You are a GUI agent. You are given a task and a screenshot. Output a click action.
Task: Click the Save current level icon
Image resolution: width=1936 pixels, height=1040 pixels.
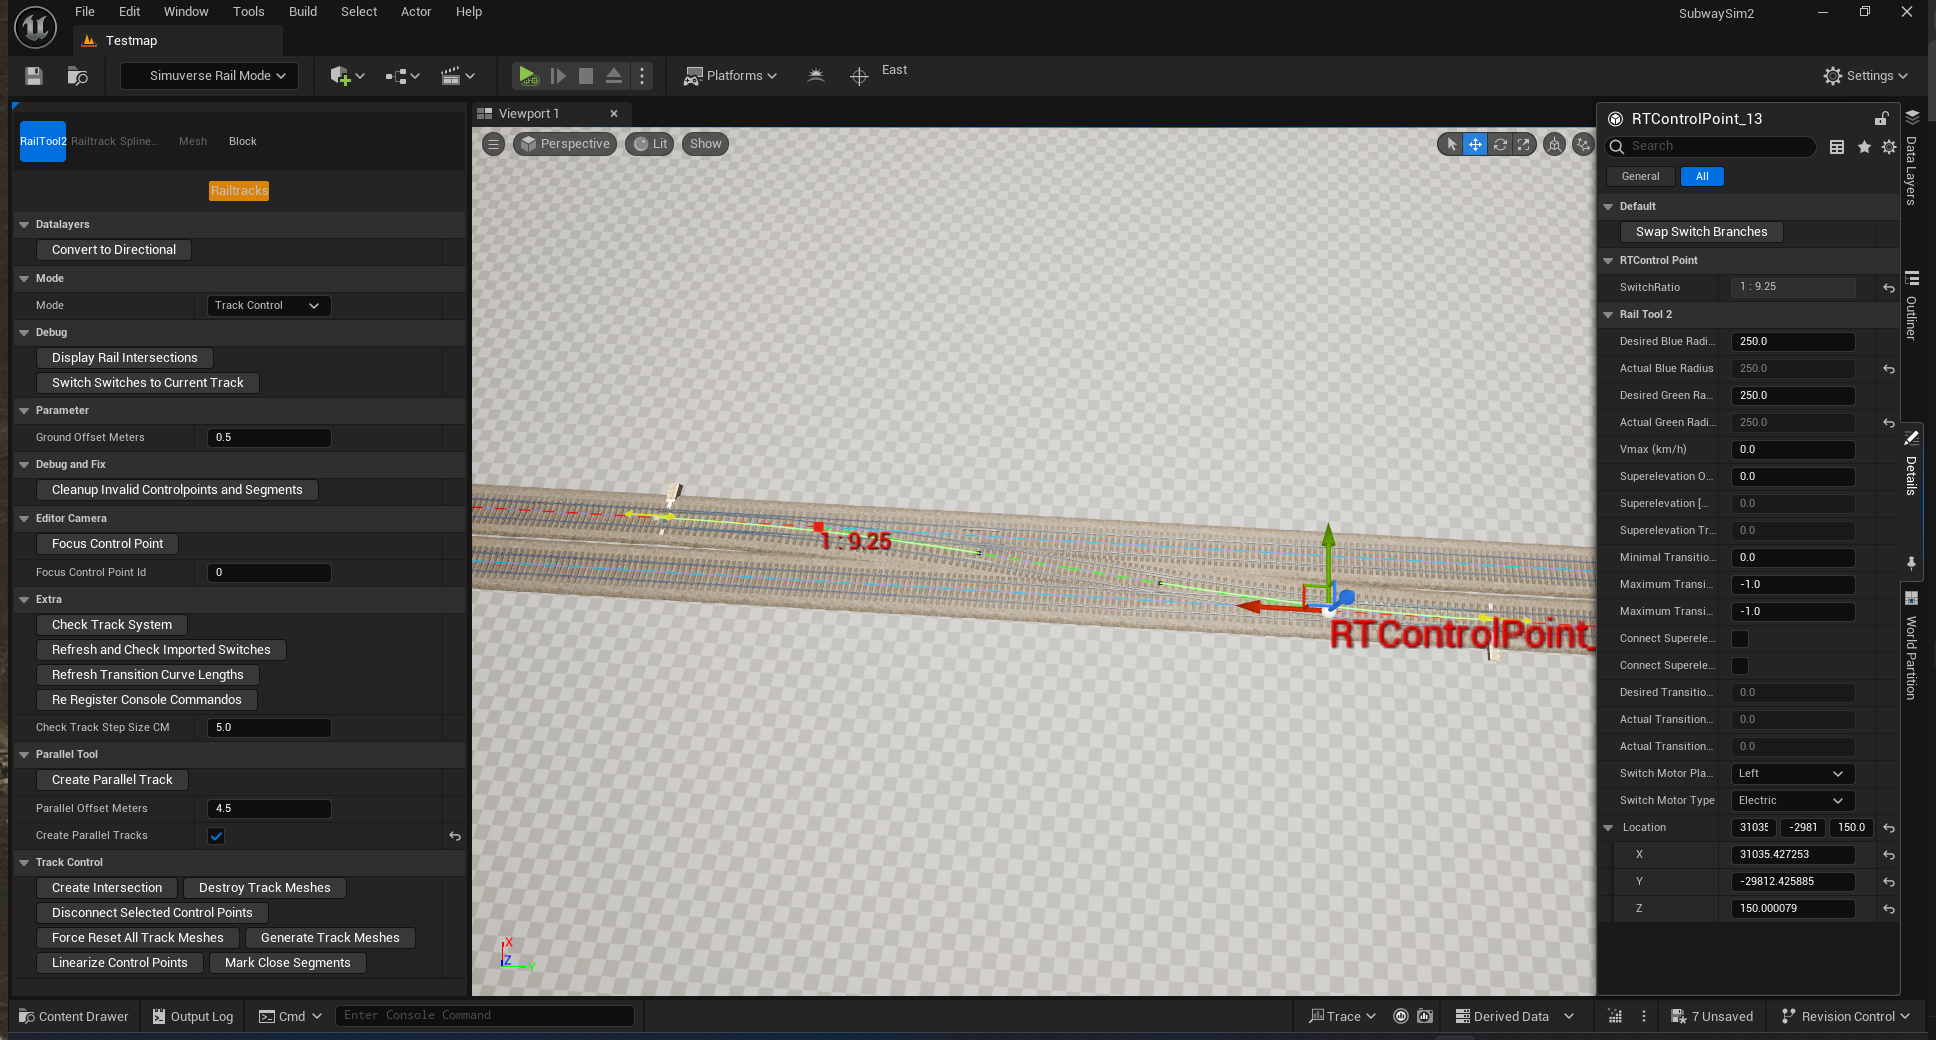coord(34,76)
